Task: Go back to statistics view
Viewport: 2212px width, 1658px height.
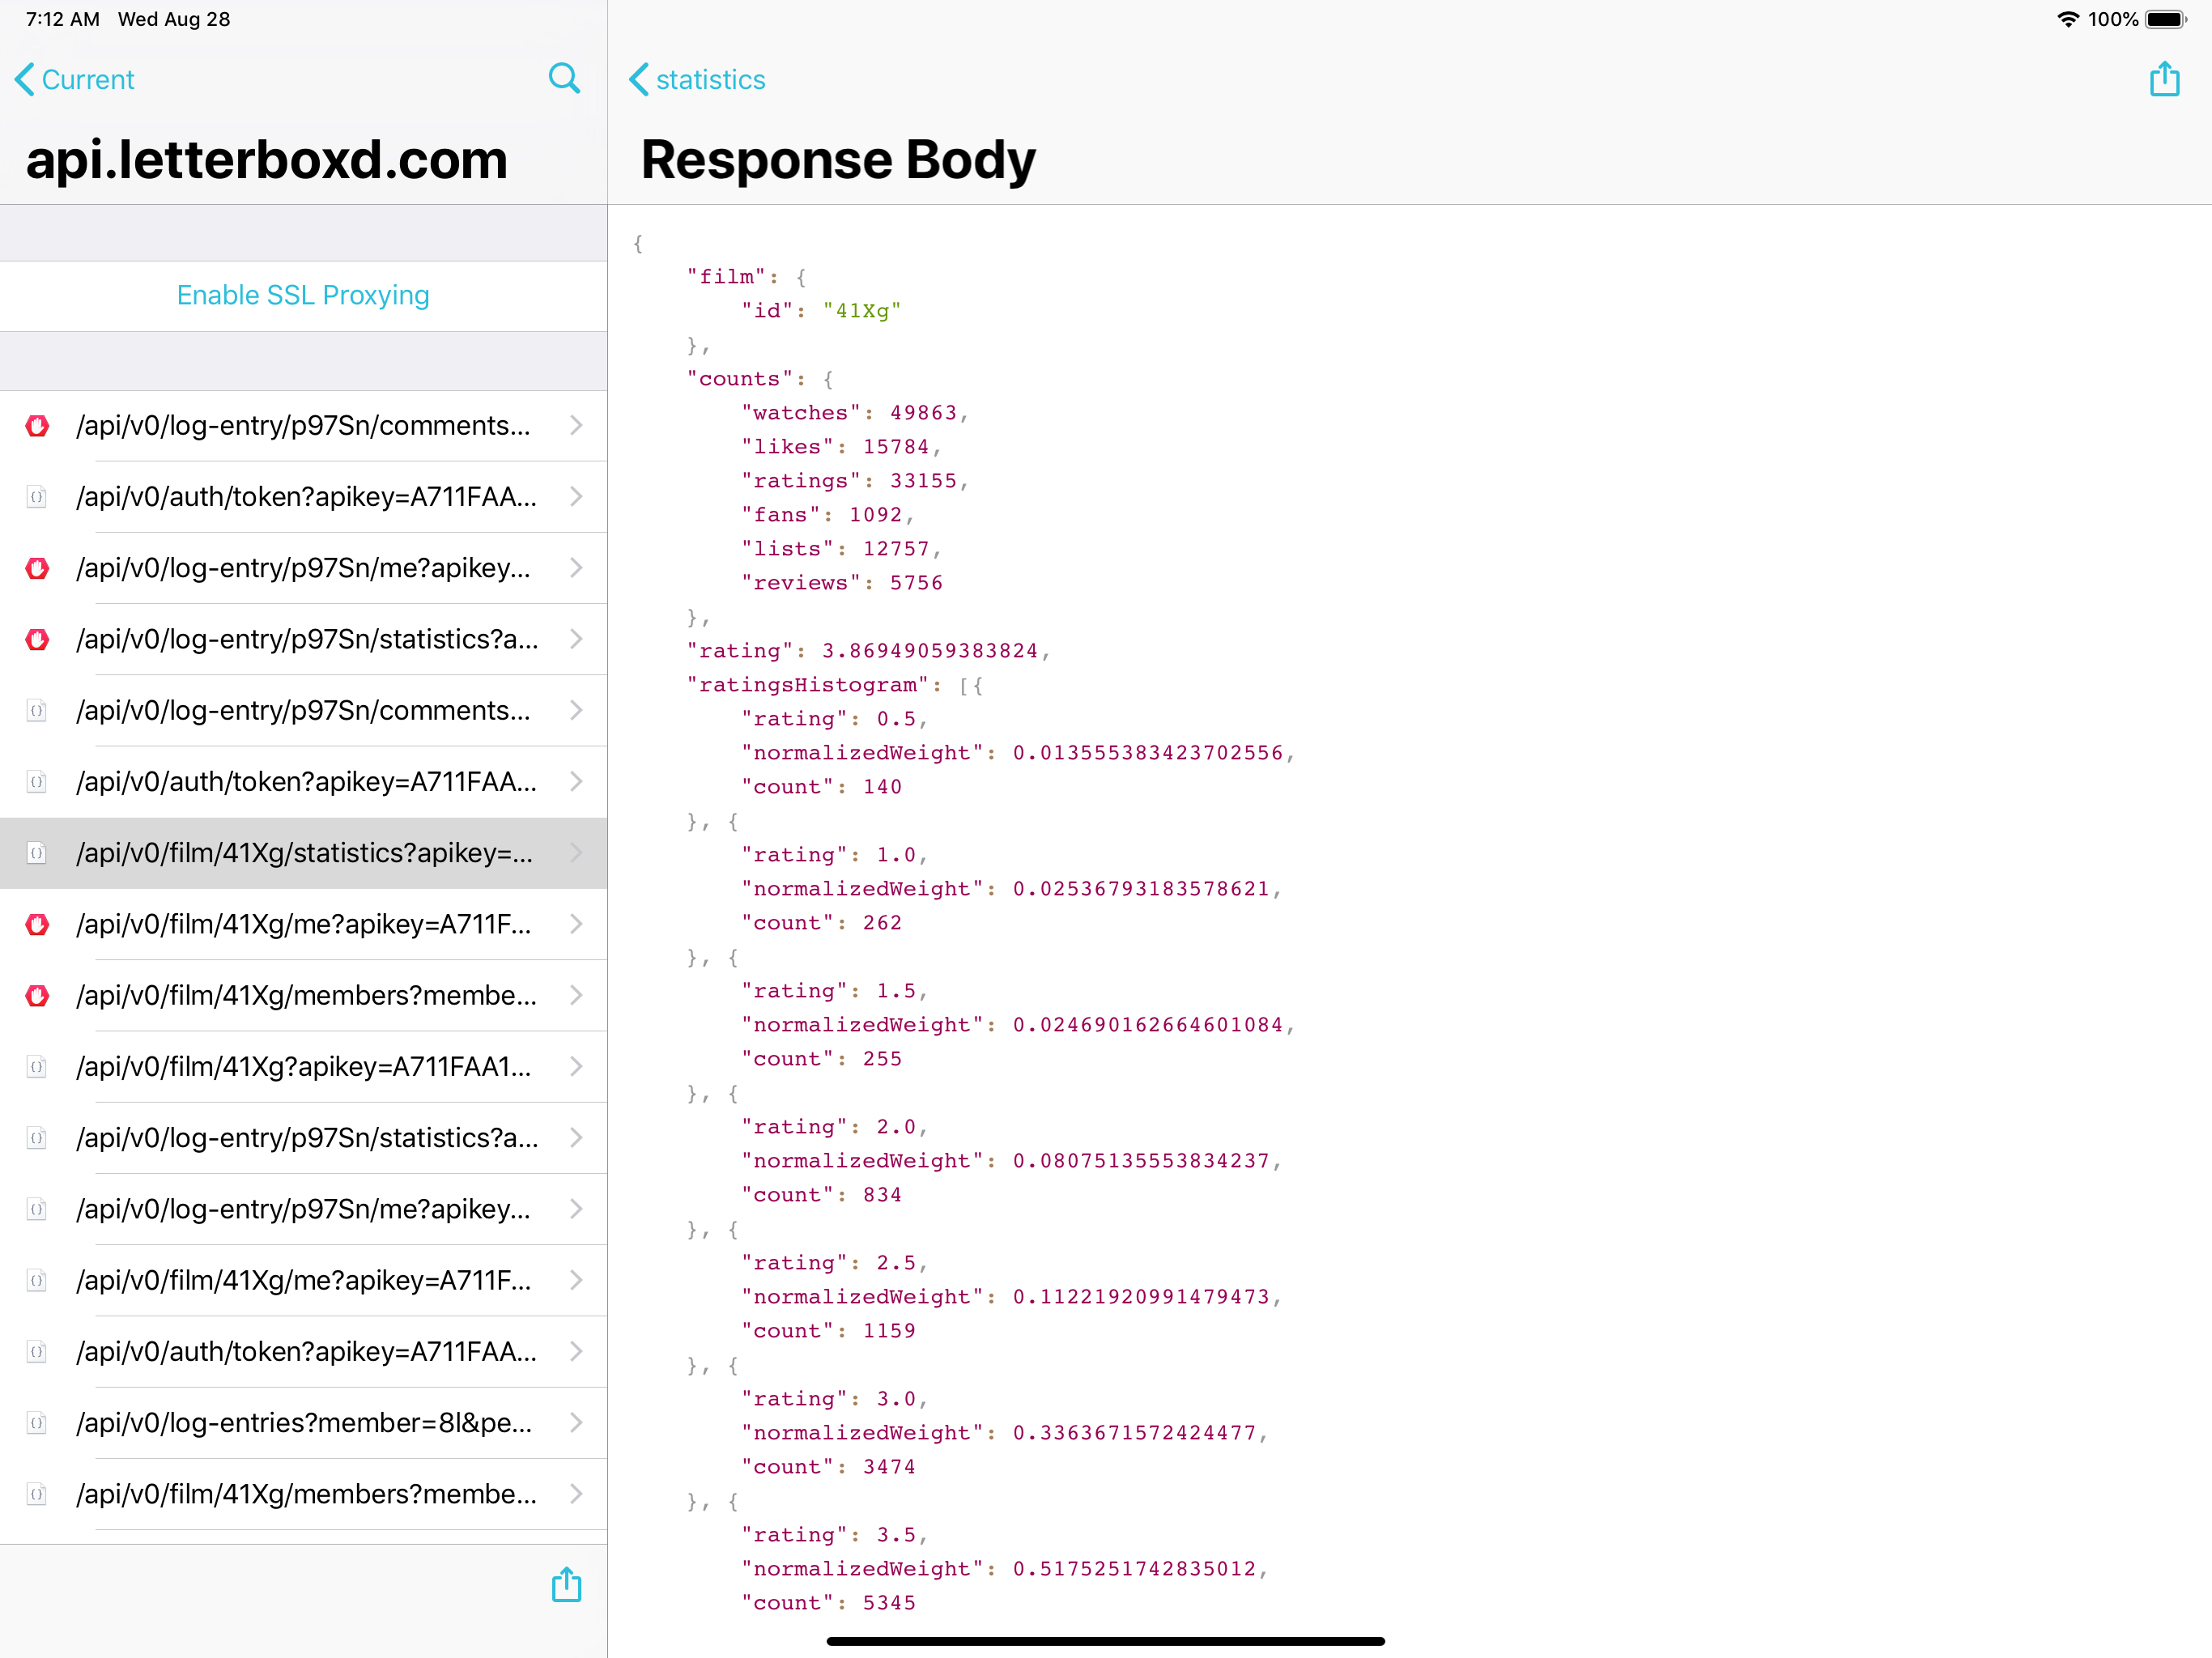Action: tap(697, 79)
